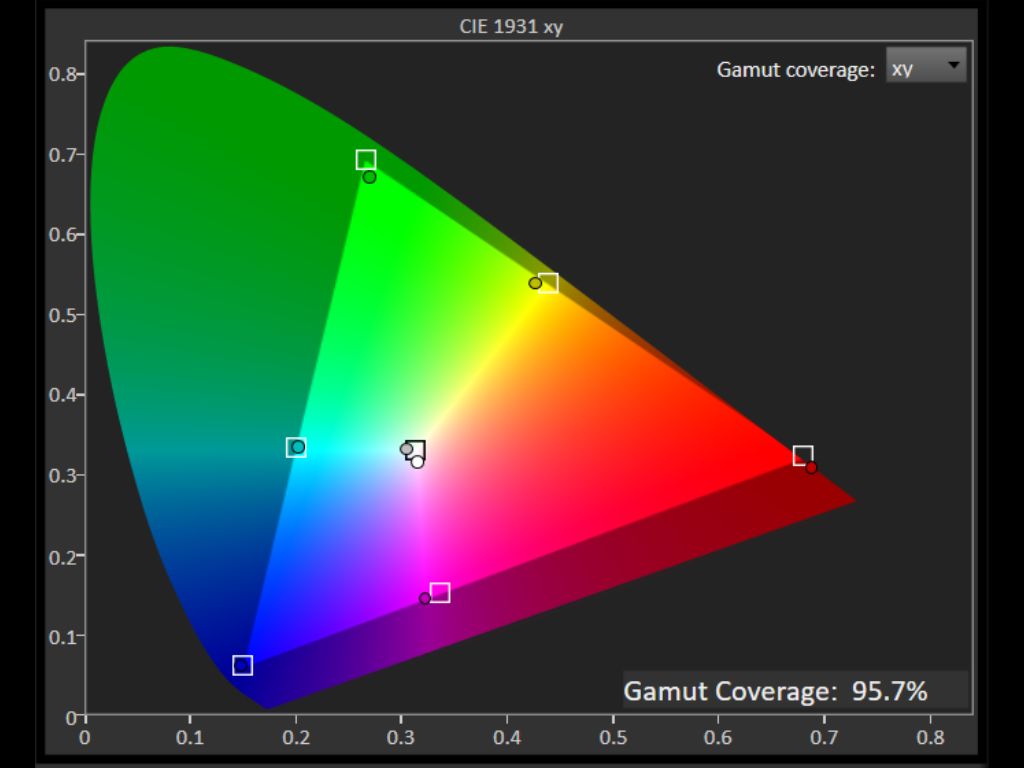Viewport: 1024px width, 768px height.
Task: Open the Gamut coverage xy dropdown
Action: (x=926, y=67)
